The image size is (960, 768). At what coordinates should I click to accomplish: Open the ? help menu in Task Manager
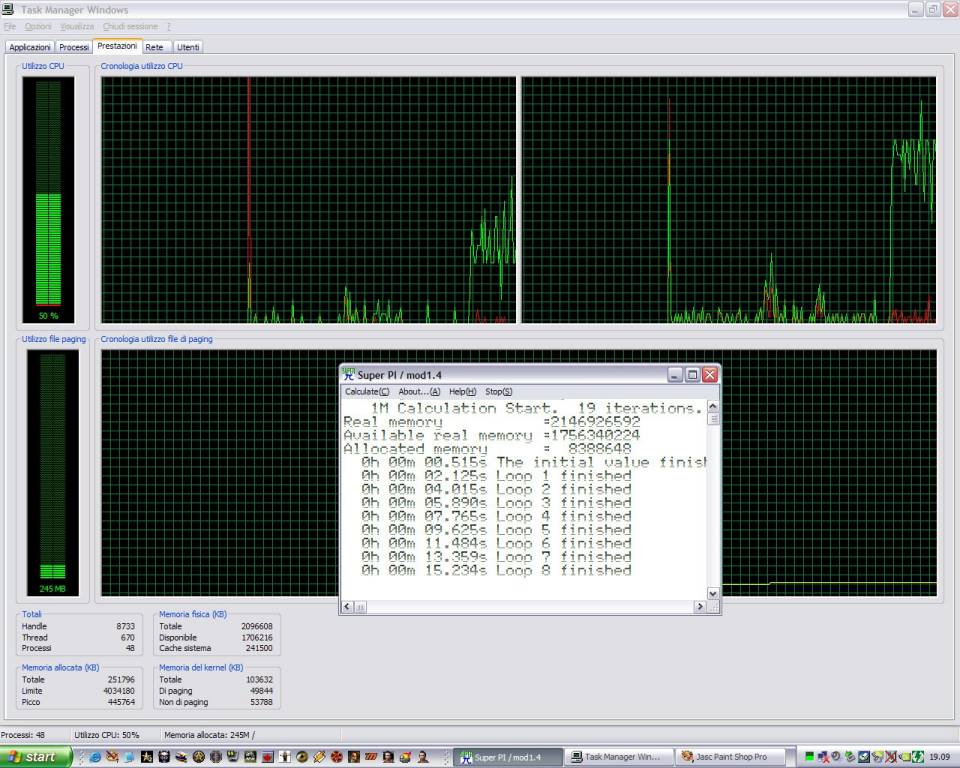point(169,26)
